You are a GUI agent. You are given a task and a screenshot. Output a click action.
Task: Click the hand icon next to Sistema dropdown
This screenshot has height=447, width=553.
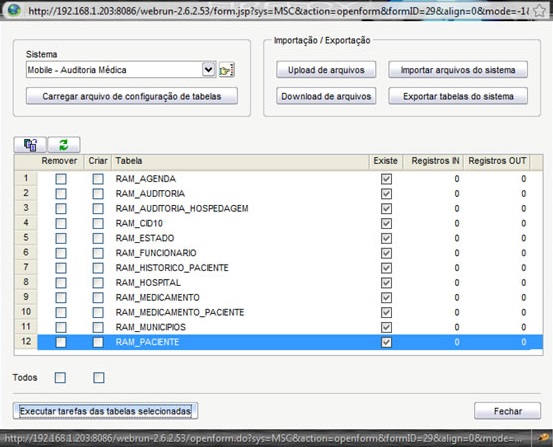pyautogui.click(x=226, y=70)
